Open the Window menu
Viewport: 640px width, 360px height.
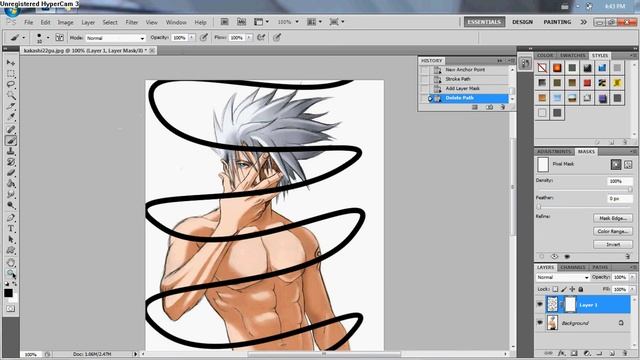tap(176, 22)
